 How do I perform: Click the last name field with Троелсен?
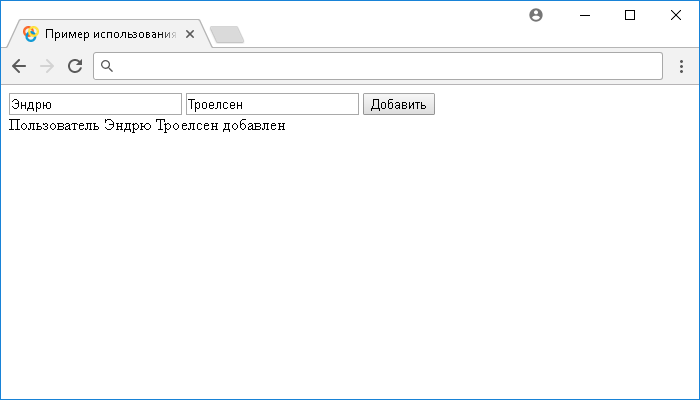click(x=272, y=104)
